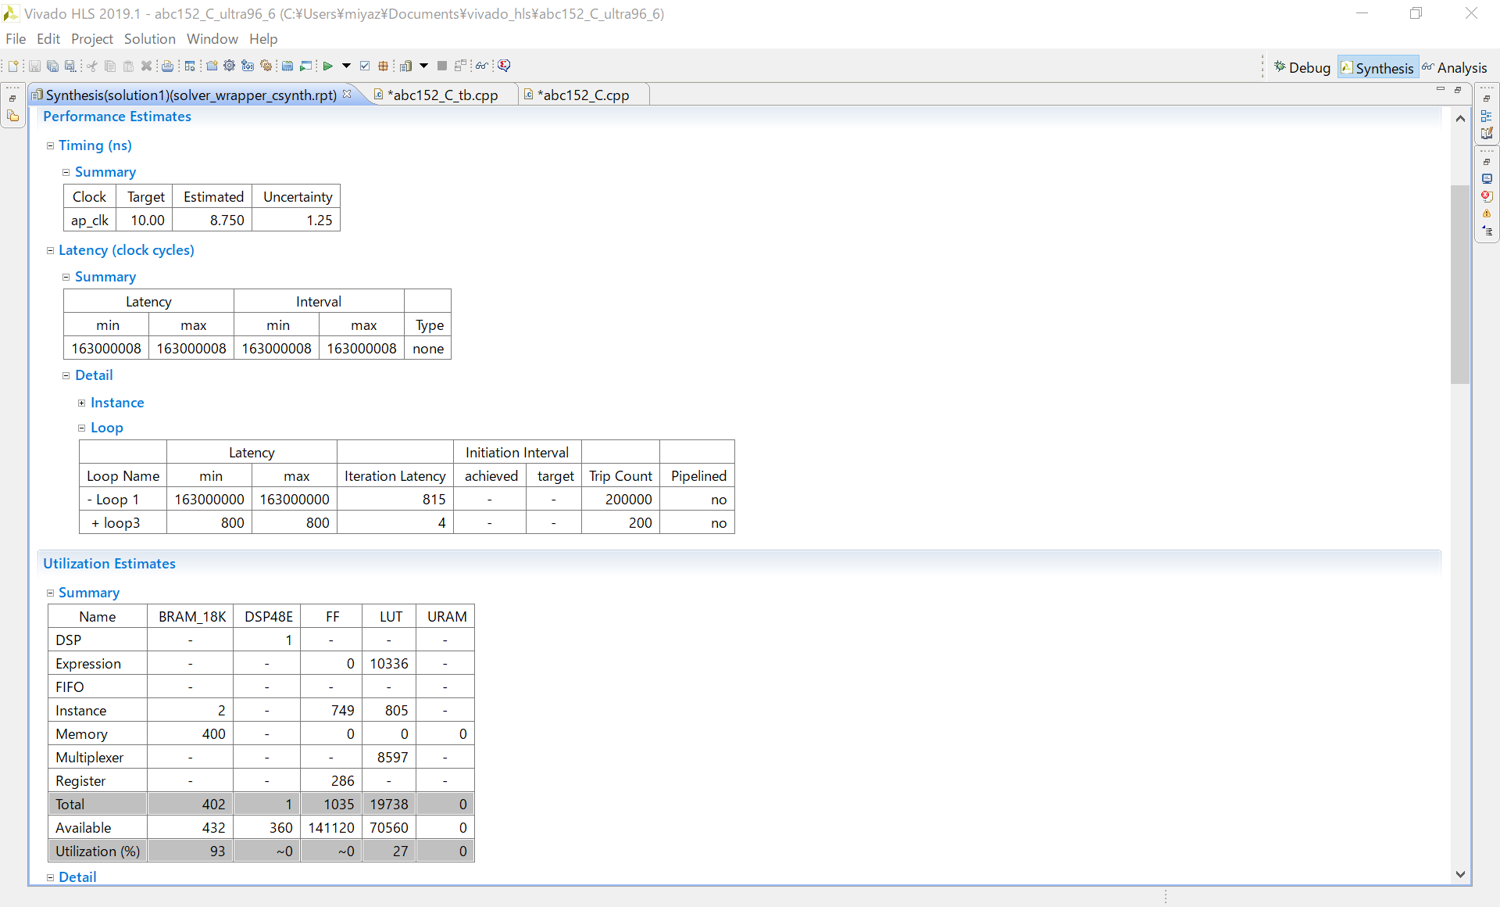The height and width of the screenshot is (907, 1500).
Task: Click the New Solution icon
Action: pyautogui.click(x=248, y=66)
